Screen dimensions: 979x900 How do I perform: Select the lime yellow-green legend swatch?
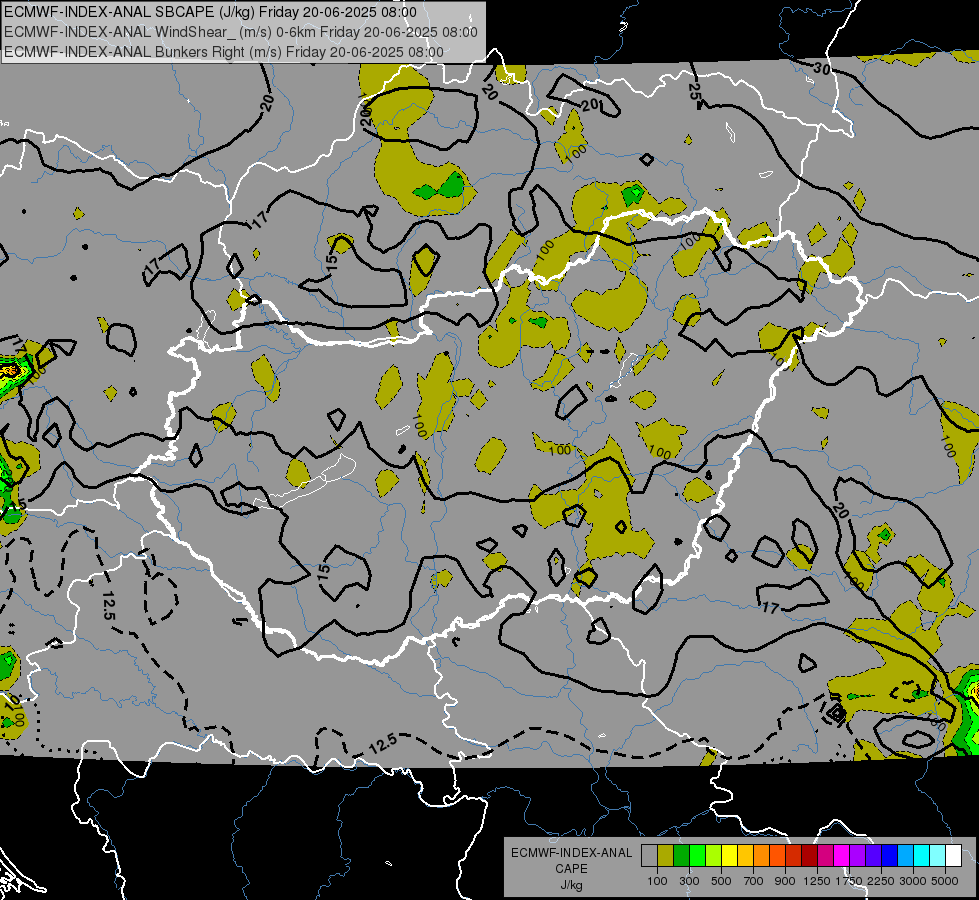[x=714, y=856]
